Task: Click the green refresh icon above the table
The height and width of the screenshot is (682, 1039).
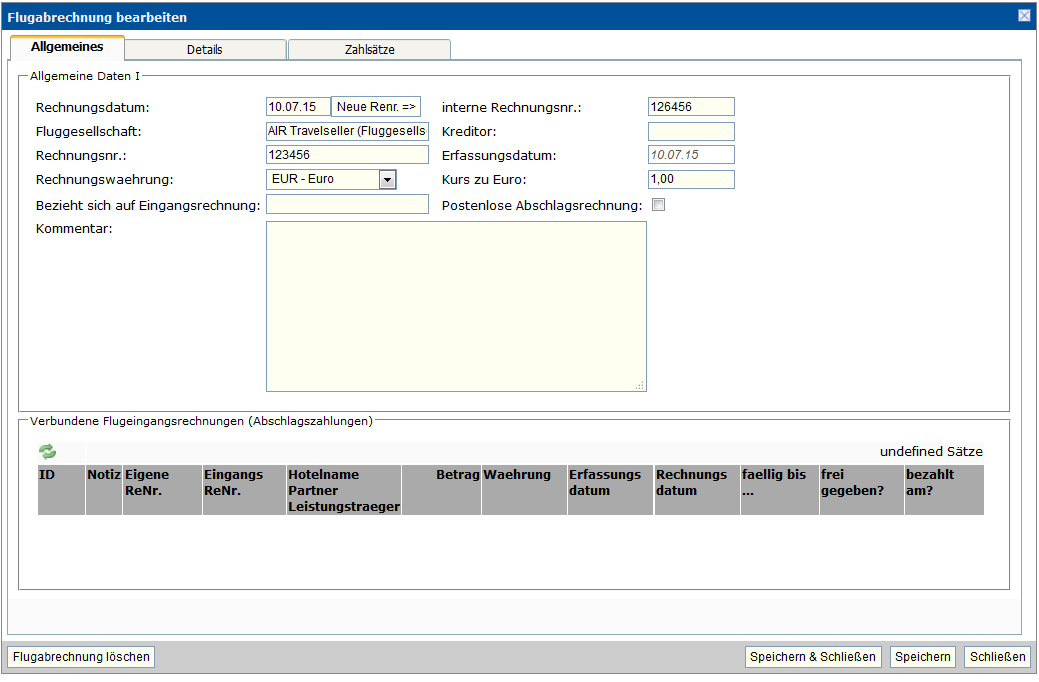Action: 47,452
